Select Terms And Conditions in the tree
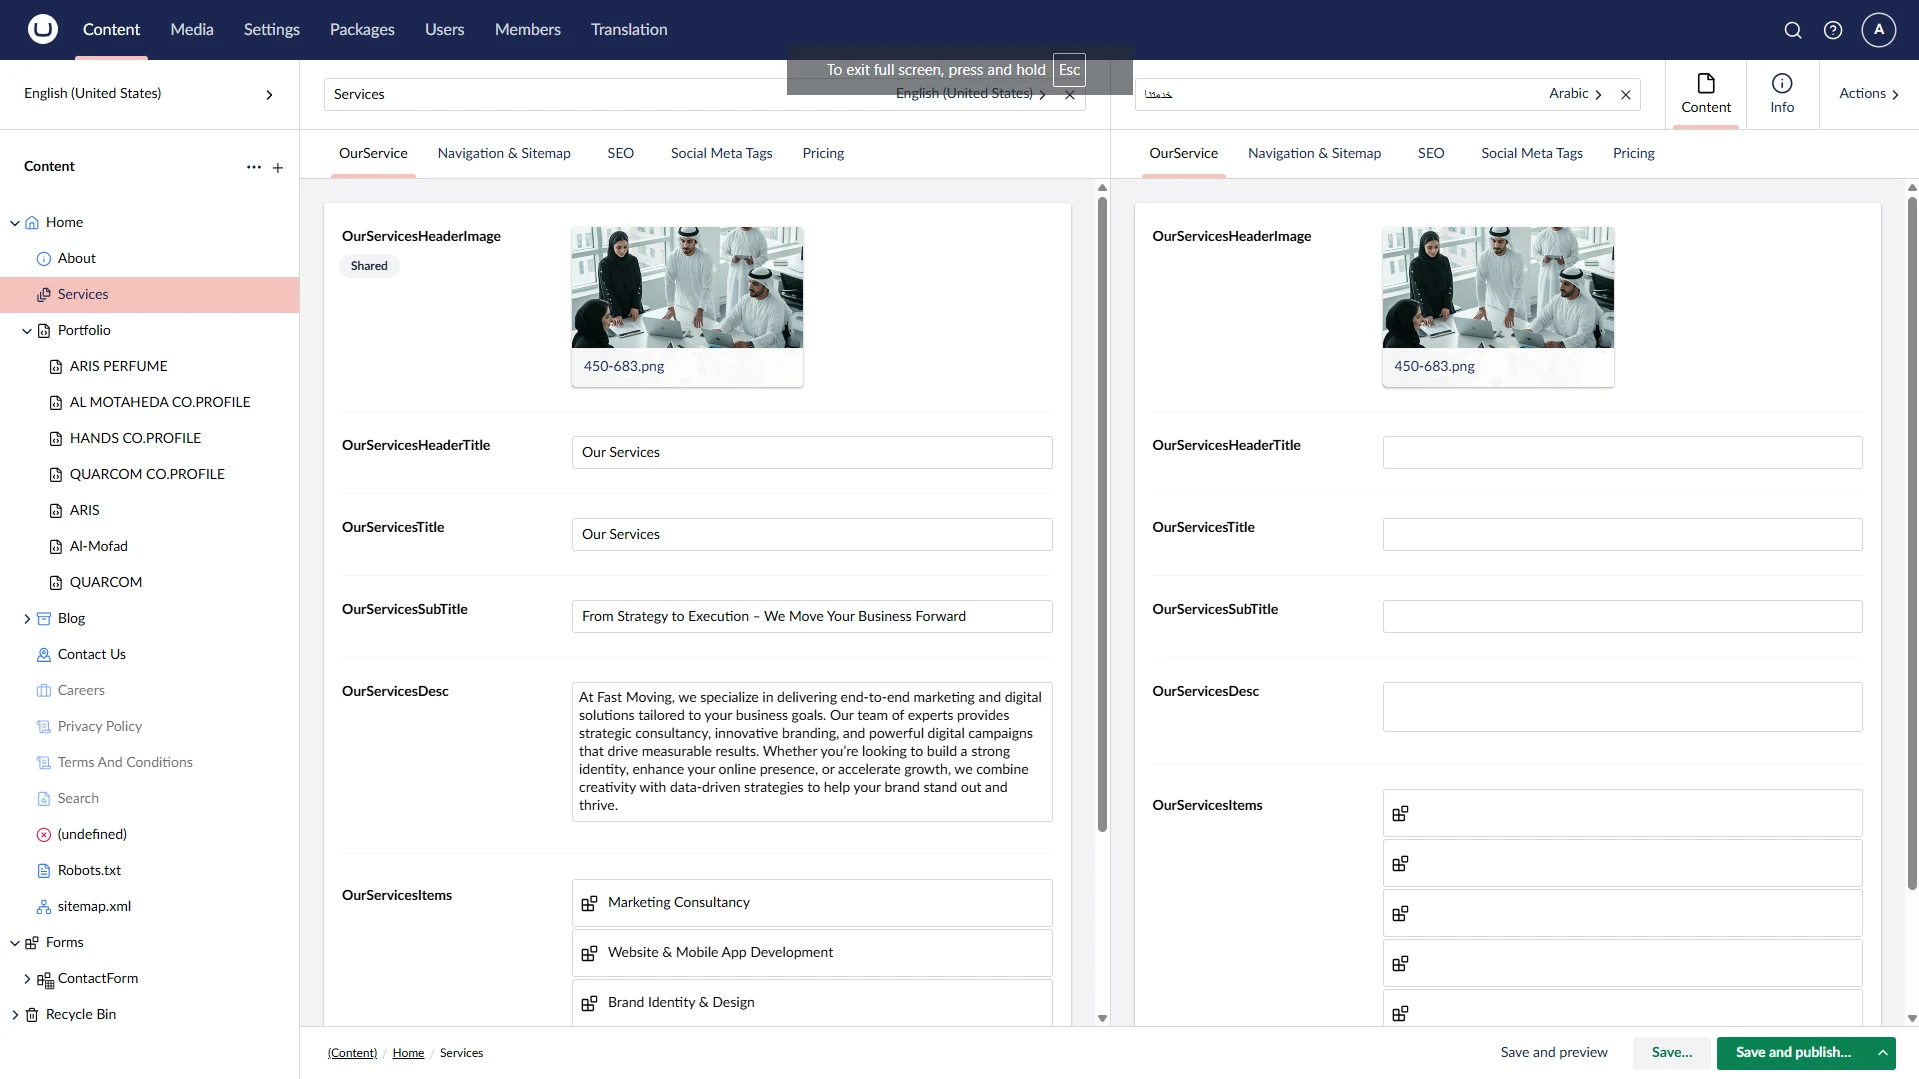The image size is (1919, 1079). coord(125,763)
